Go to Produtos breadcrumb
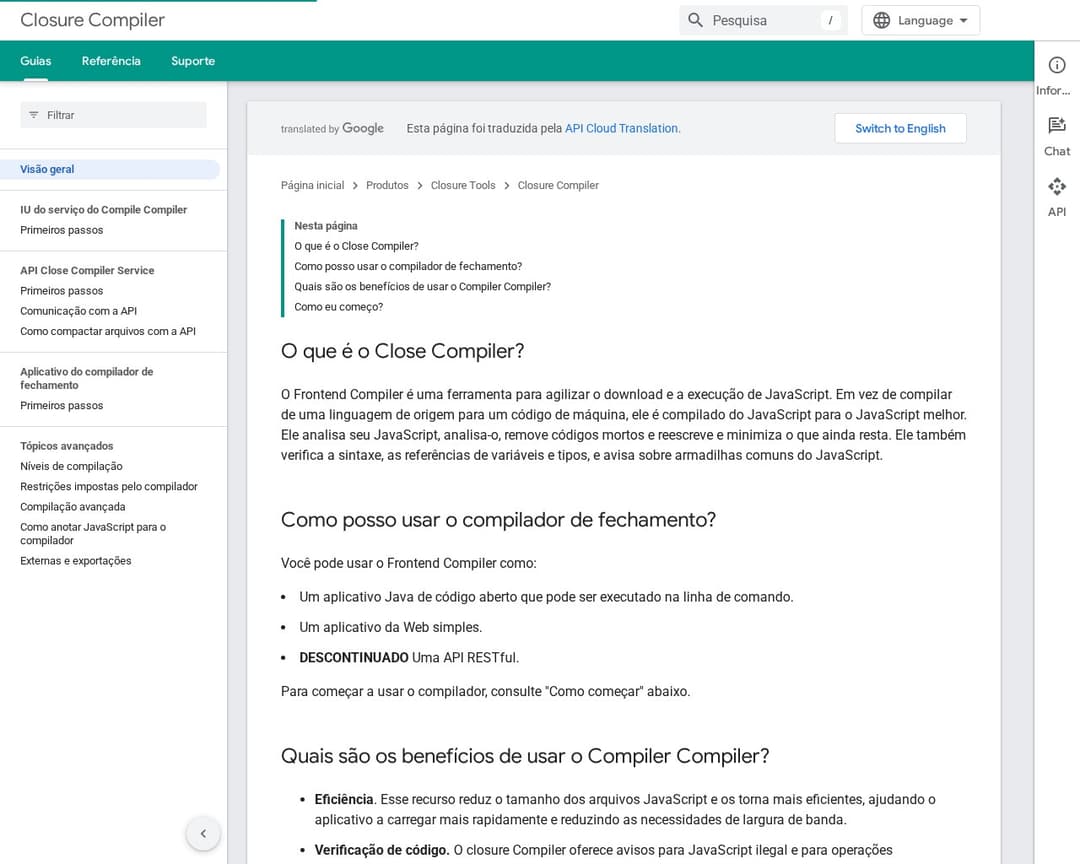 click(x=387, y=185)
